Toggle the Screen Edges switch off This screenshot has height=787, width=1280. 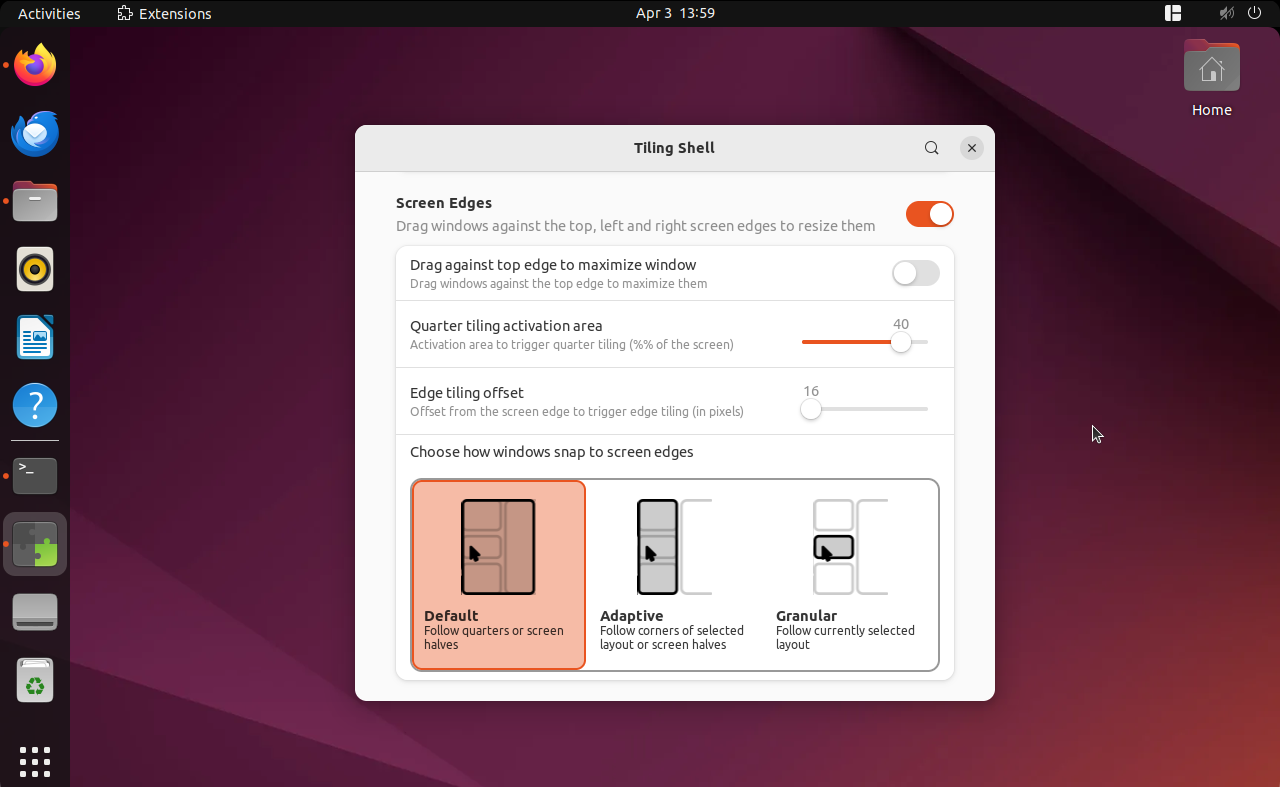930,214
